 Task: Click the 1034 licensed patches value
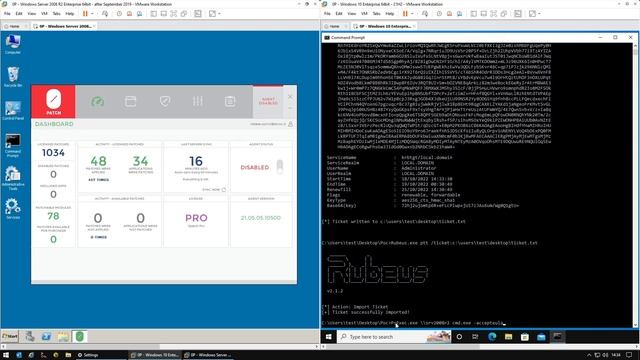(x=53, y=153)
